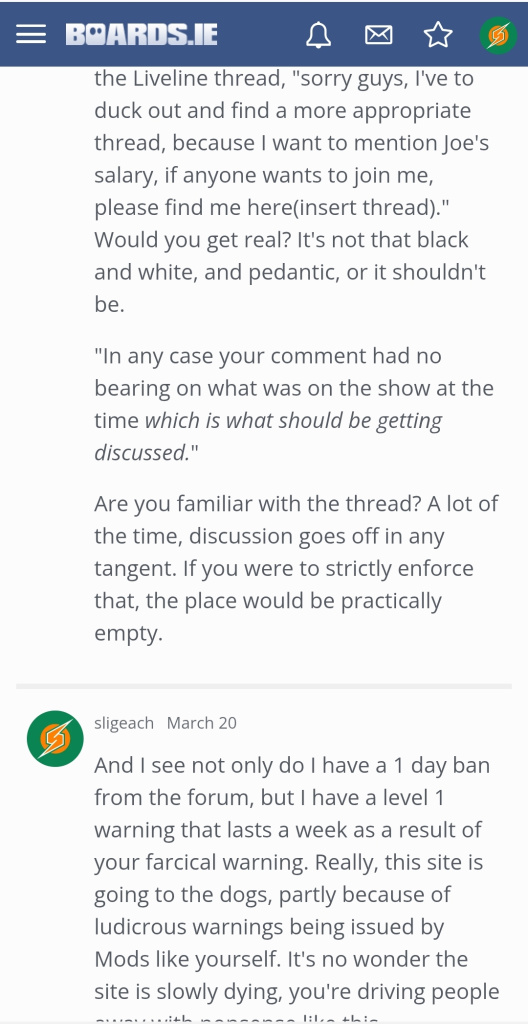
Task: Select the italic text 'which is what should be getting discussed'
Action: coord(269,436)
